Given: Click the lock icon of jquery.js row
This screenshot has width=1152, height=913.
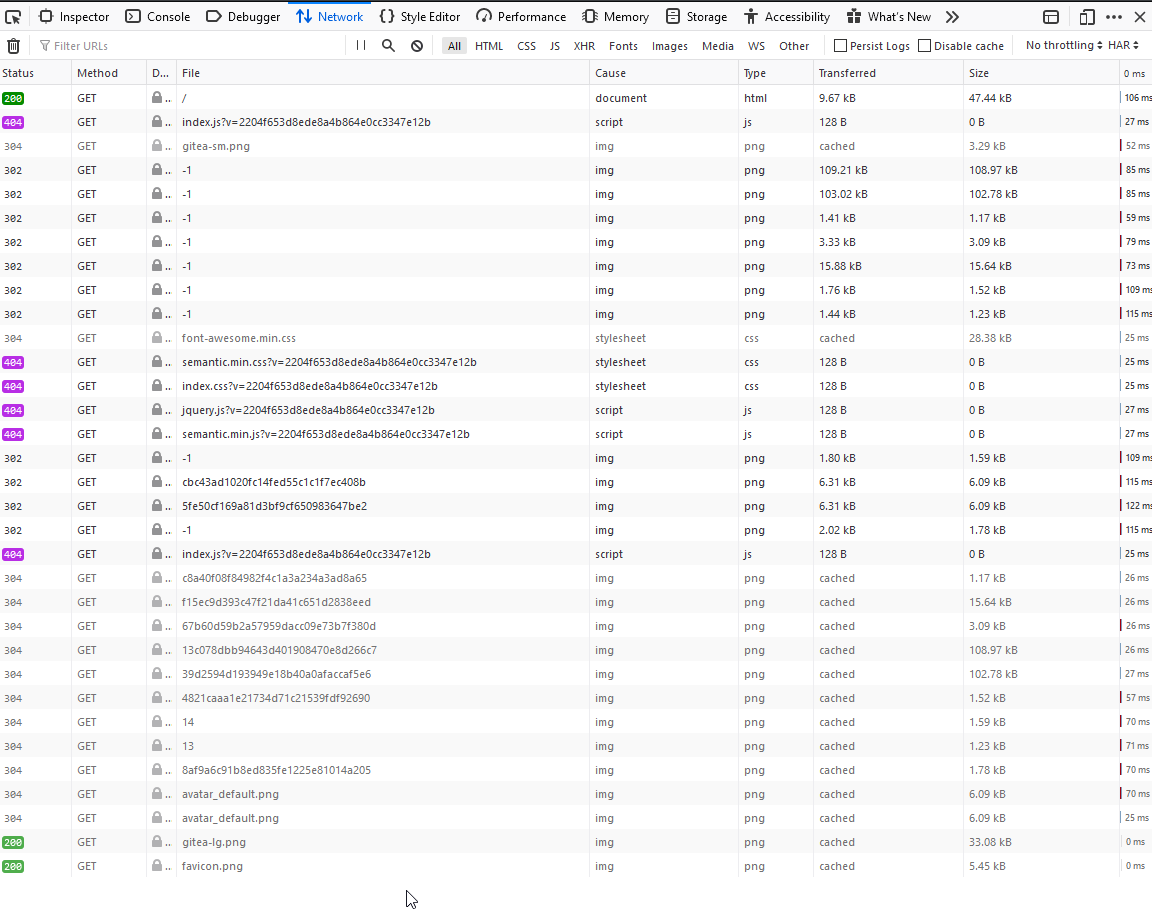Looking at the screenshot, I should coord(156,409).
